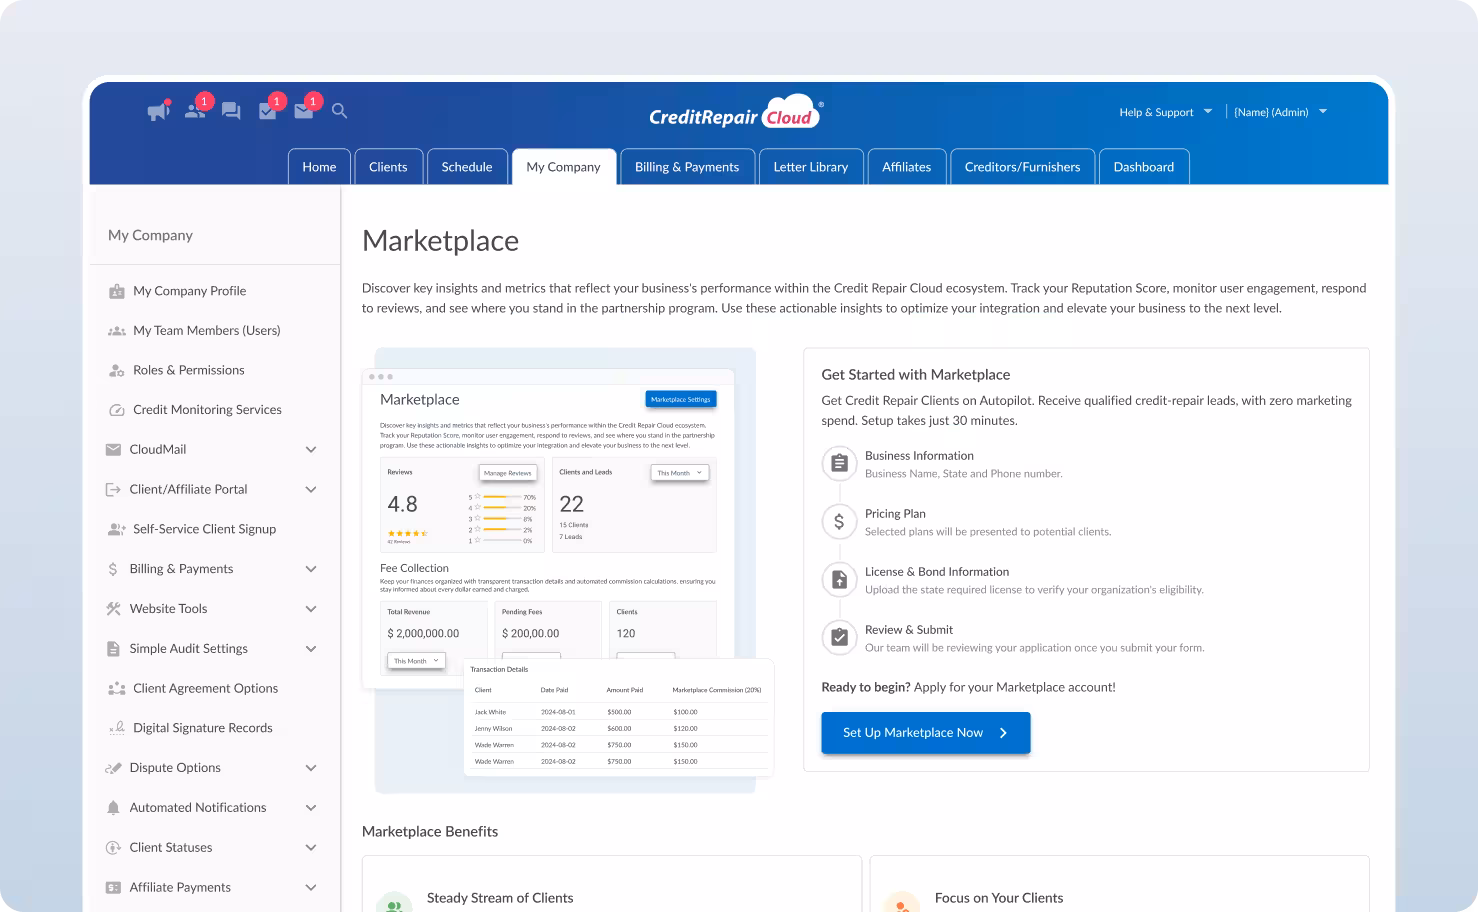Click the Credit Monitoring Services gauge icon

tap(117, 410)
